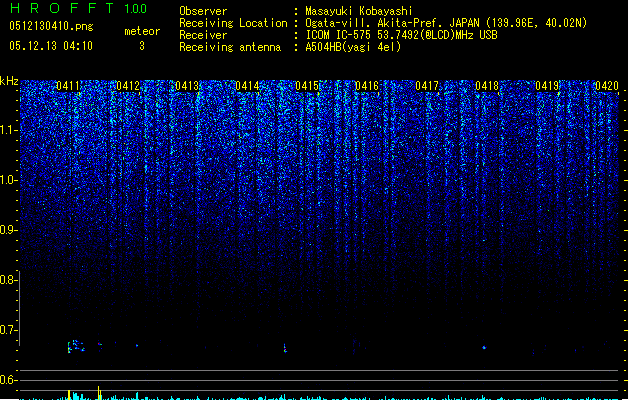The image size is (629, 400).
Task: Click the 0.7 kHz axis label
Action: [x=8, y=330]
